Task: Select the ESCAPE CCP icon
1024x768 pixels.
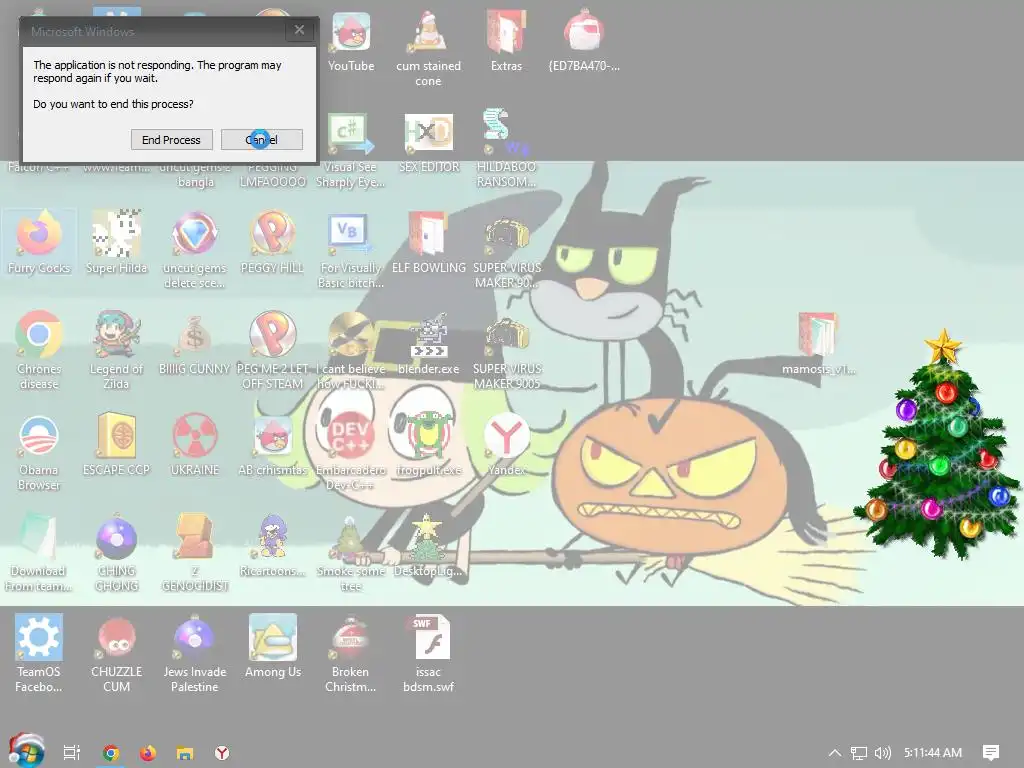Action: (x=116, y=445)
